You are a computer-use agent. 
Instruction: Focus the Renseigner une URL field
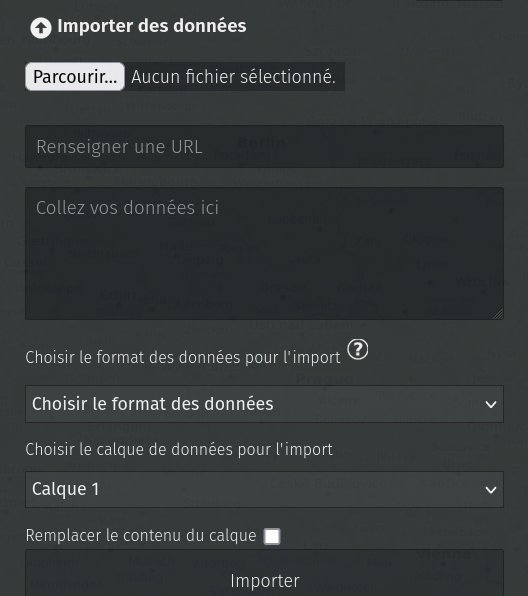coord(265,146)
